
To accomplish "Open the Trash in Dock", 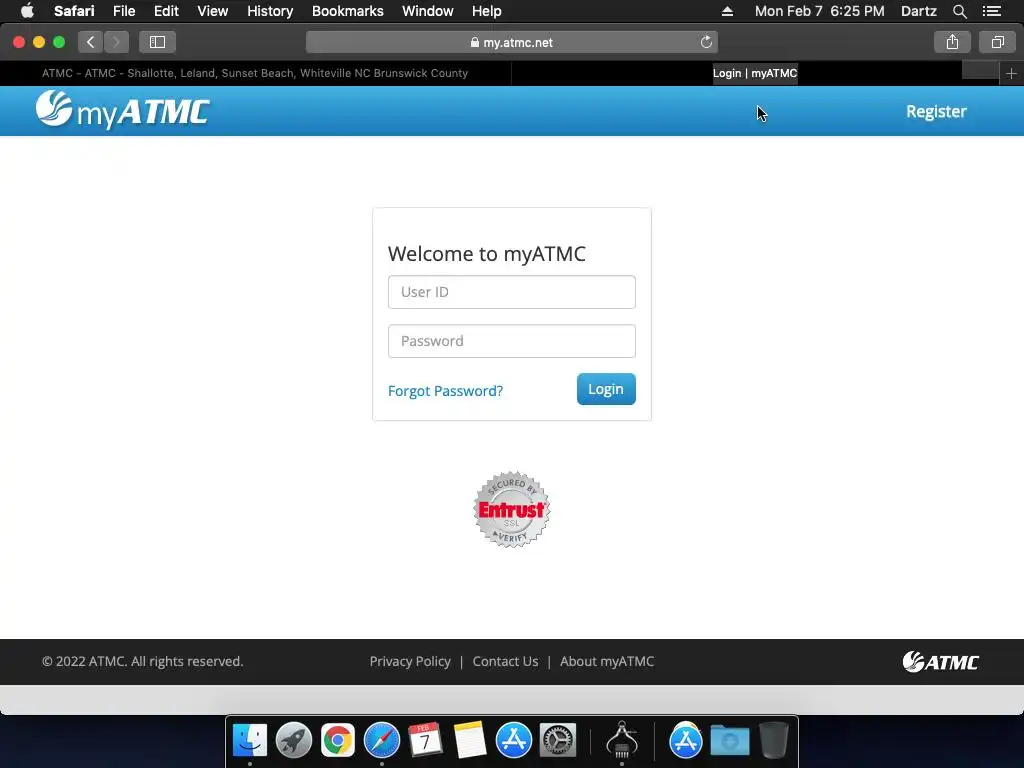I will (x=774, y=740).
